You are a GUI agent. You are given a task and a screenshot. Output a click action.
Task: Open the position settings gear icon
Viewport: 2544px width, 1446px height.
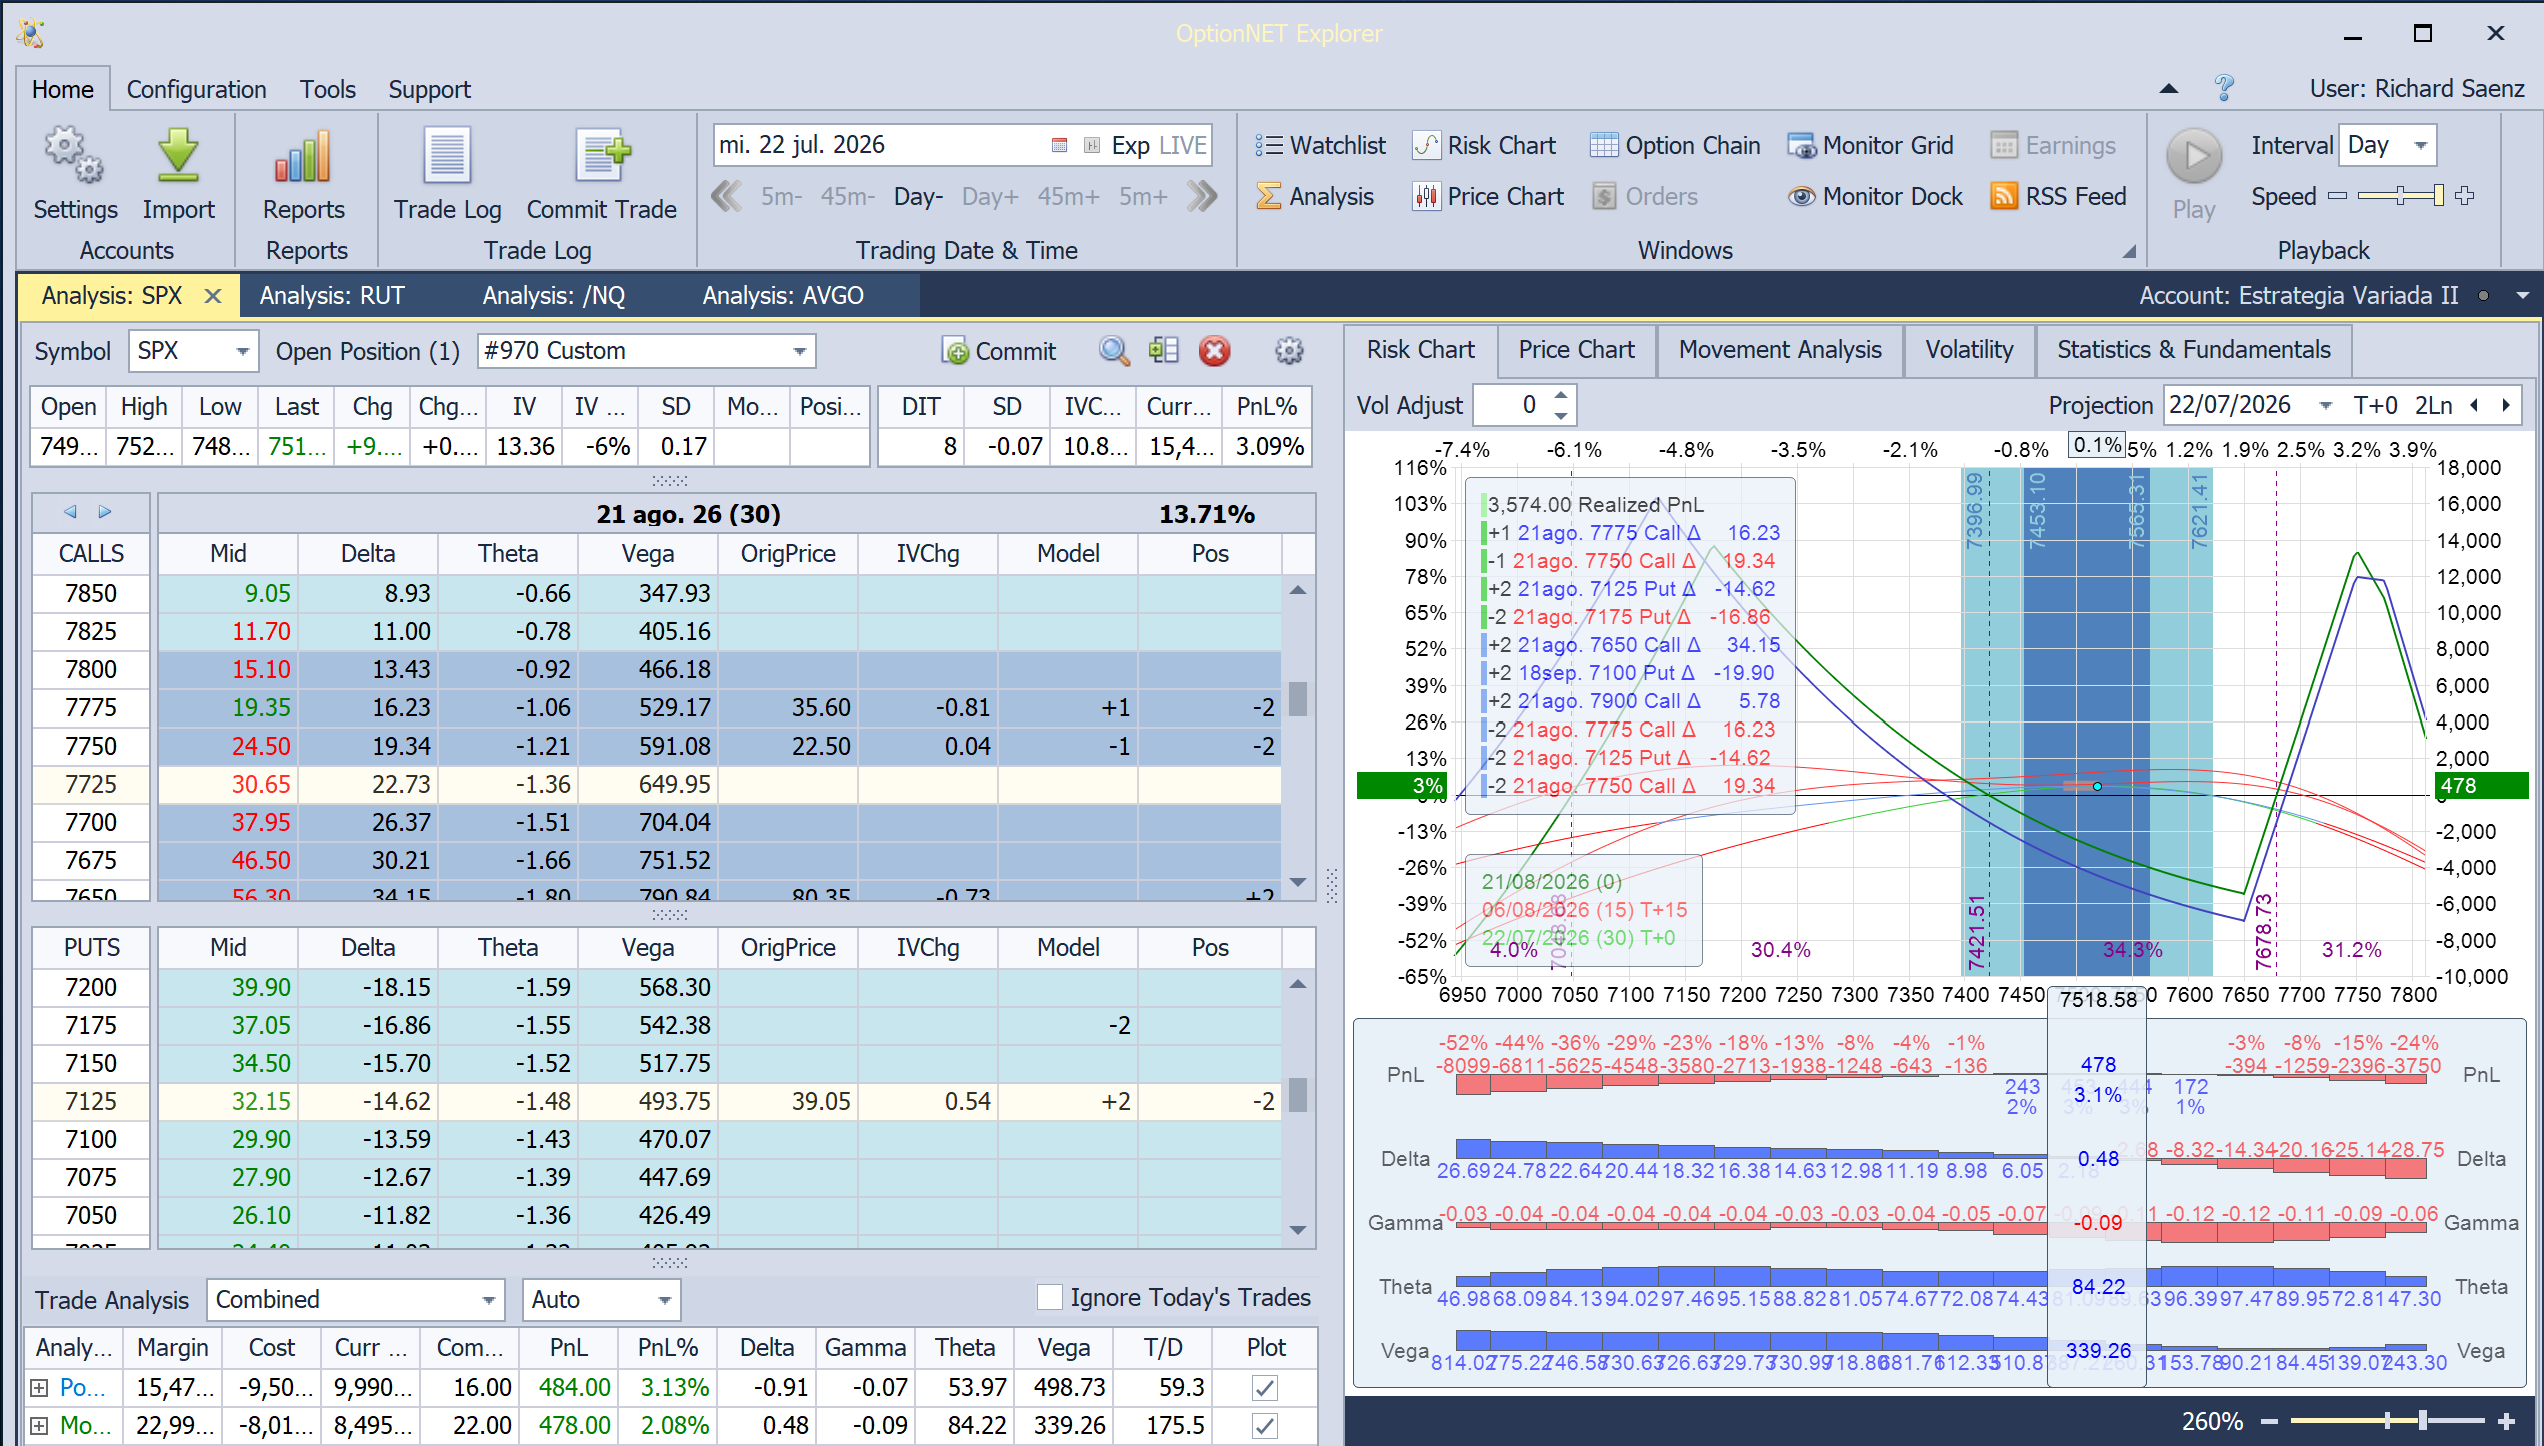click(1289, 351)
